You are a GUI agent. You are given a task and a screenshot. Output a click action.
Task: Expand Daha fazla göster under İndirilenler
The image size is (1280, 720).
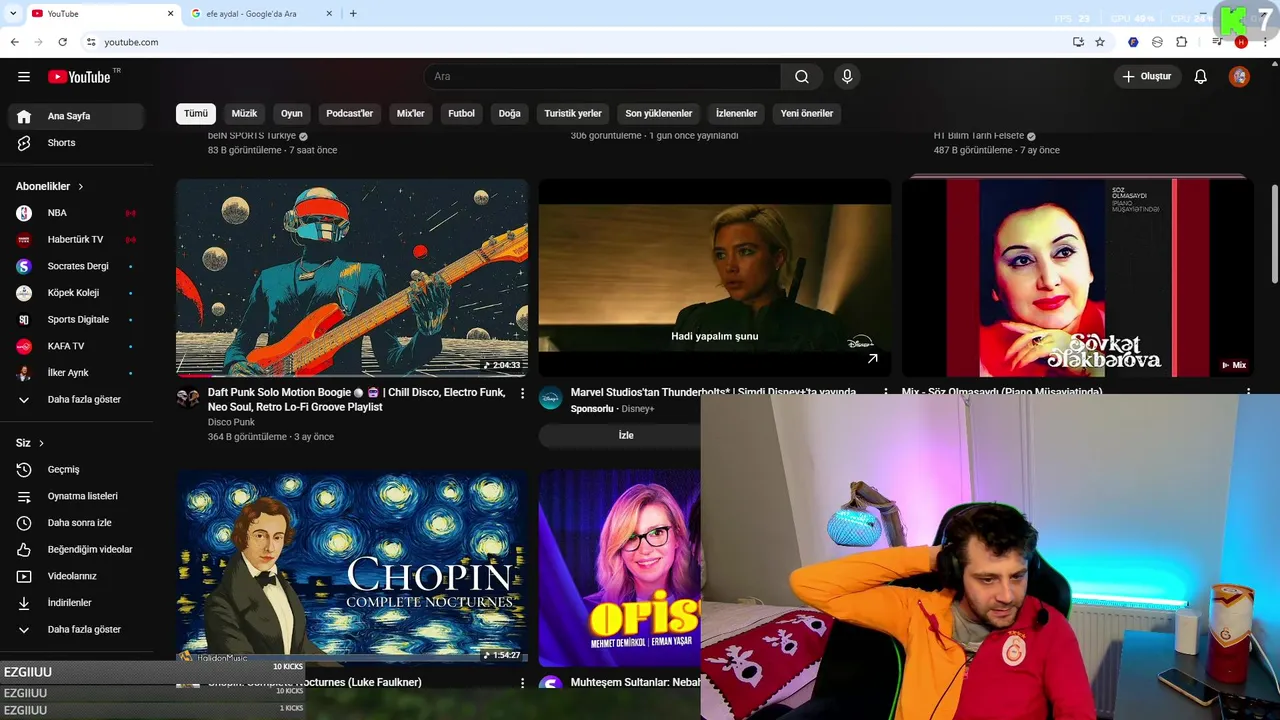tap(76, 630)
